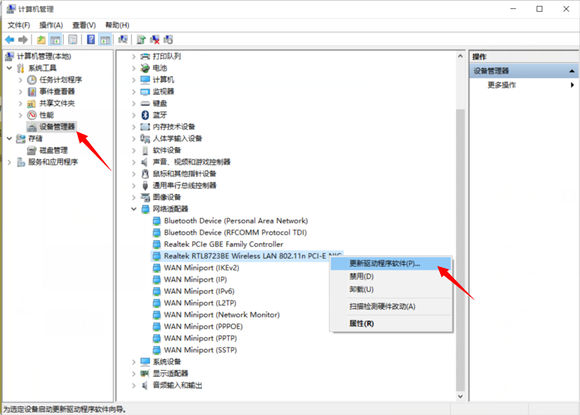Click the update driver toolbar icon
This screenshot has width=580, height=415.
point(141,40)
